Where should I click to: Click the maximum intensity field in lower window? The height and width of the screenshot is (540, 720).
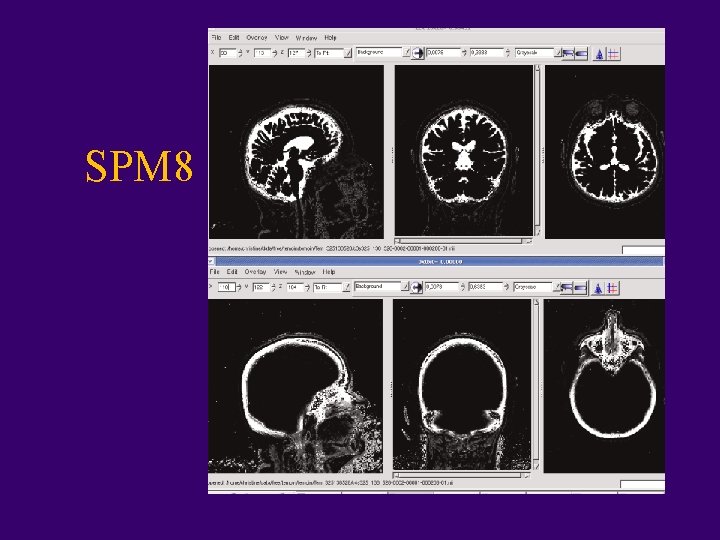coord(485,287)
